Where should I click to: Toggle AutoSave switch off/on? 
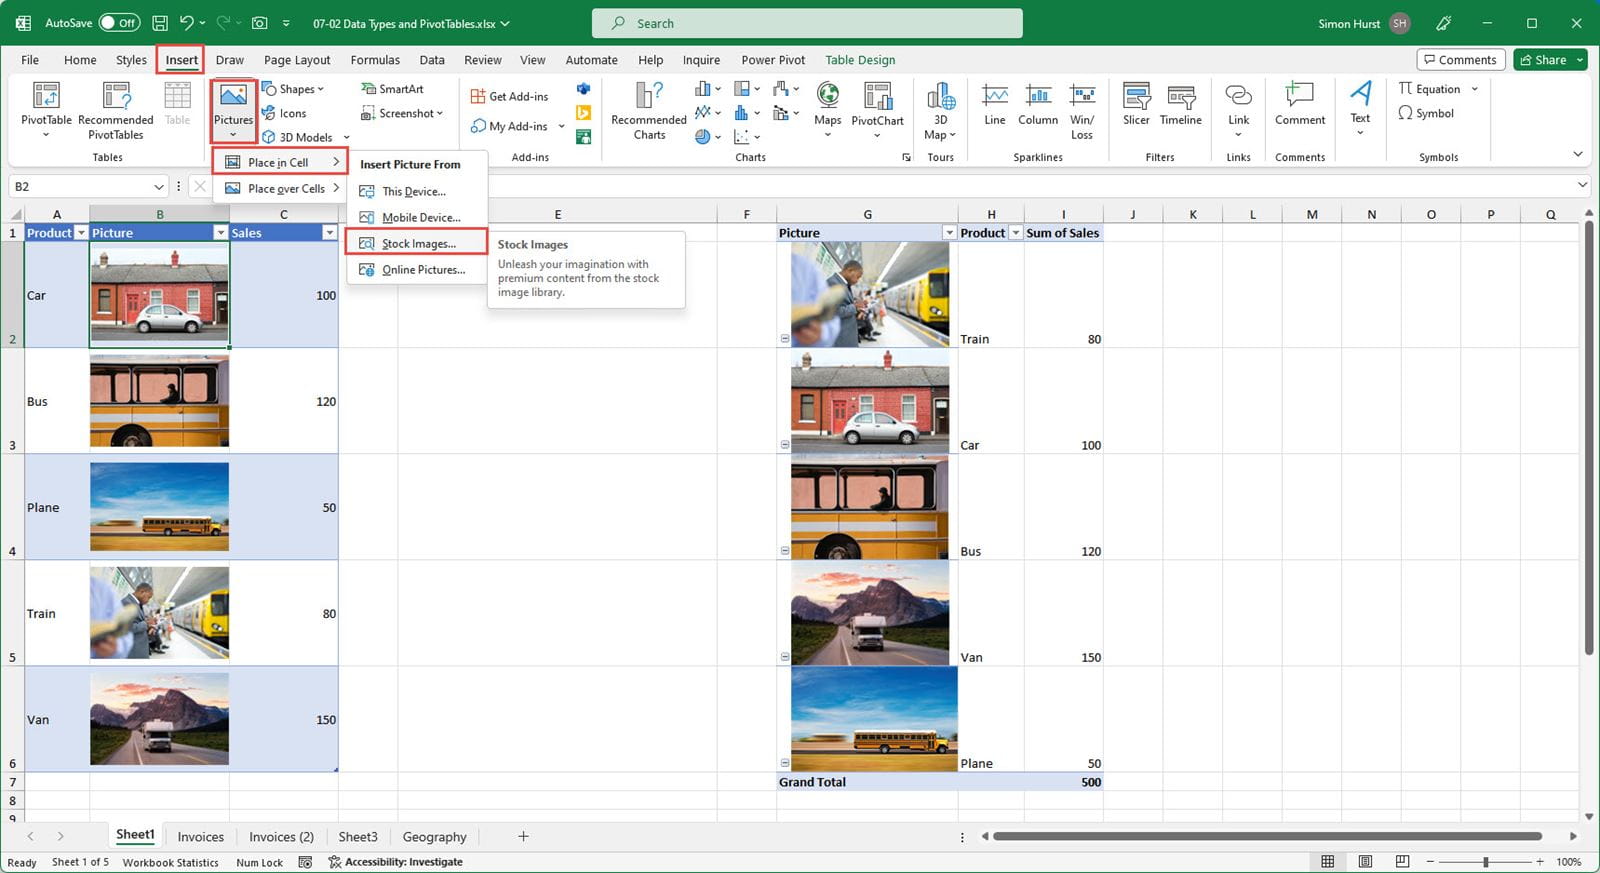[x=119, y=23]
